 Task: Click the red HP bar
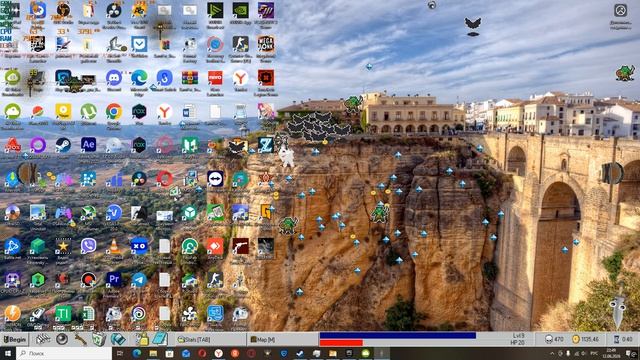coord(341,343)
